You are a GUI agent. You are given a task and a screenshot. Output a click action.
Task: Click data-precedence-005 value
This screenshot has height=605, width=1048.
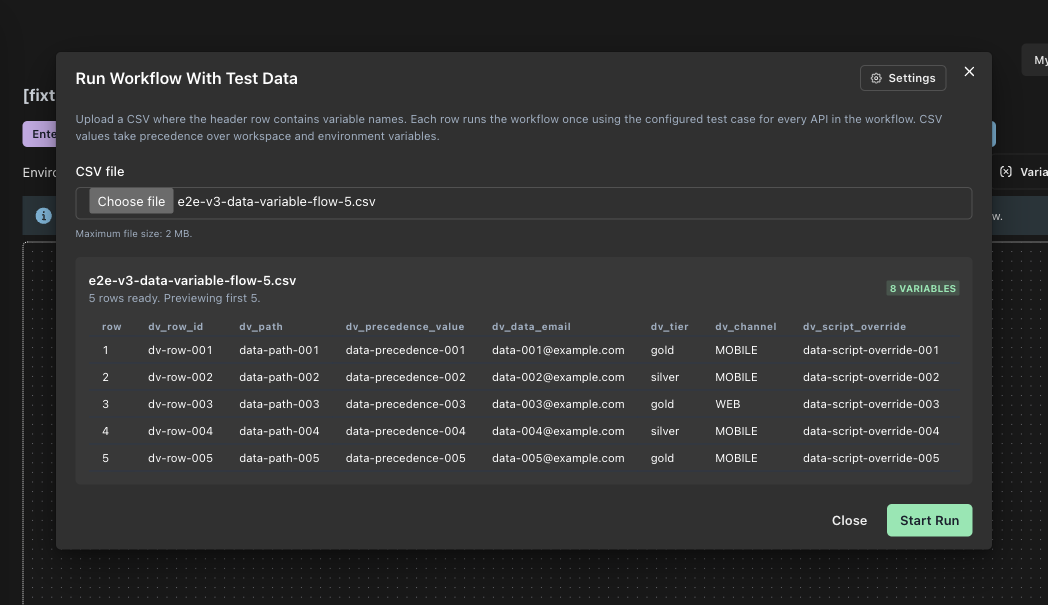click(x=405, y=458)
